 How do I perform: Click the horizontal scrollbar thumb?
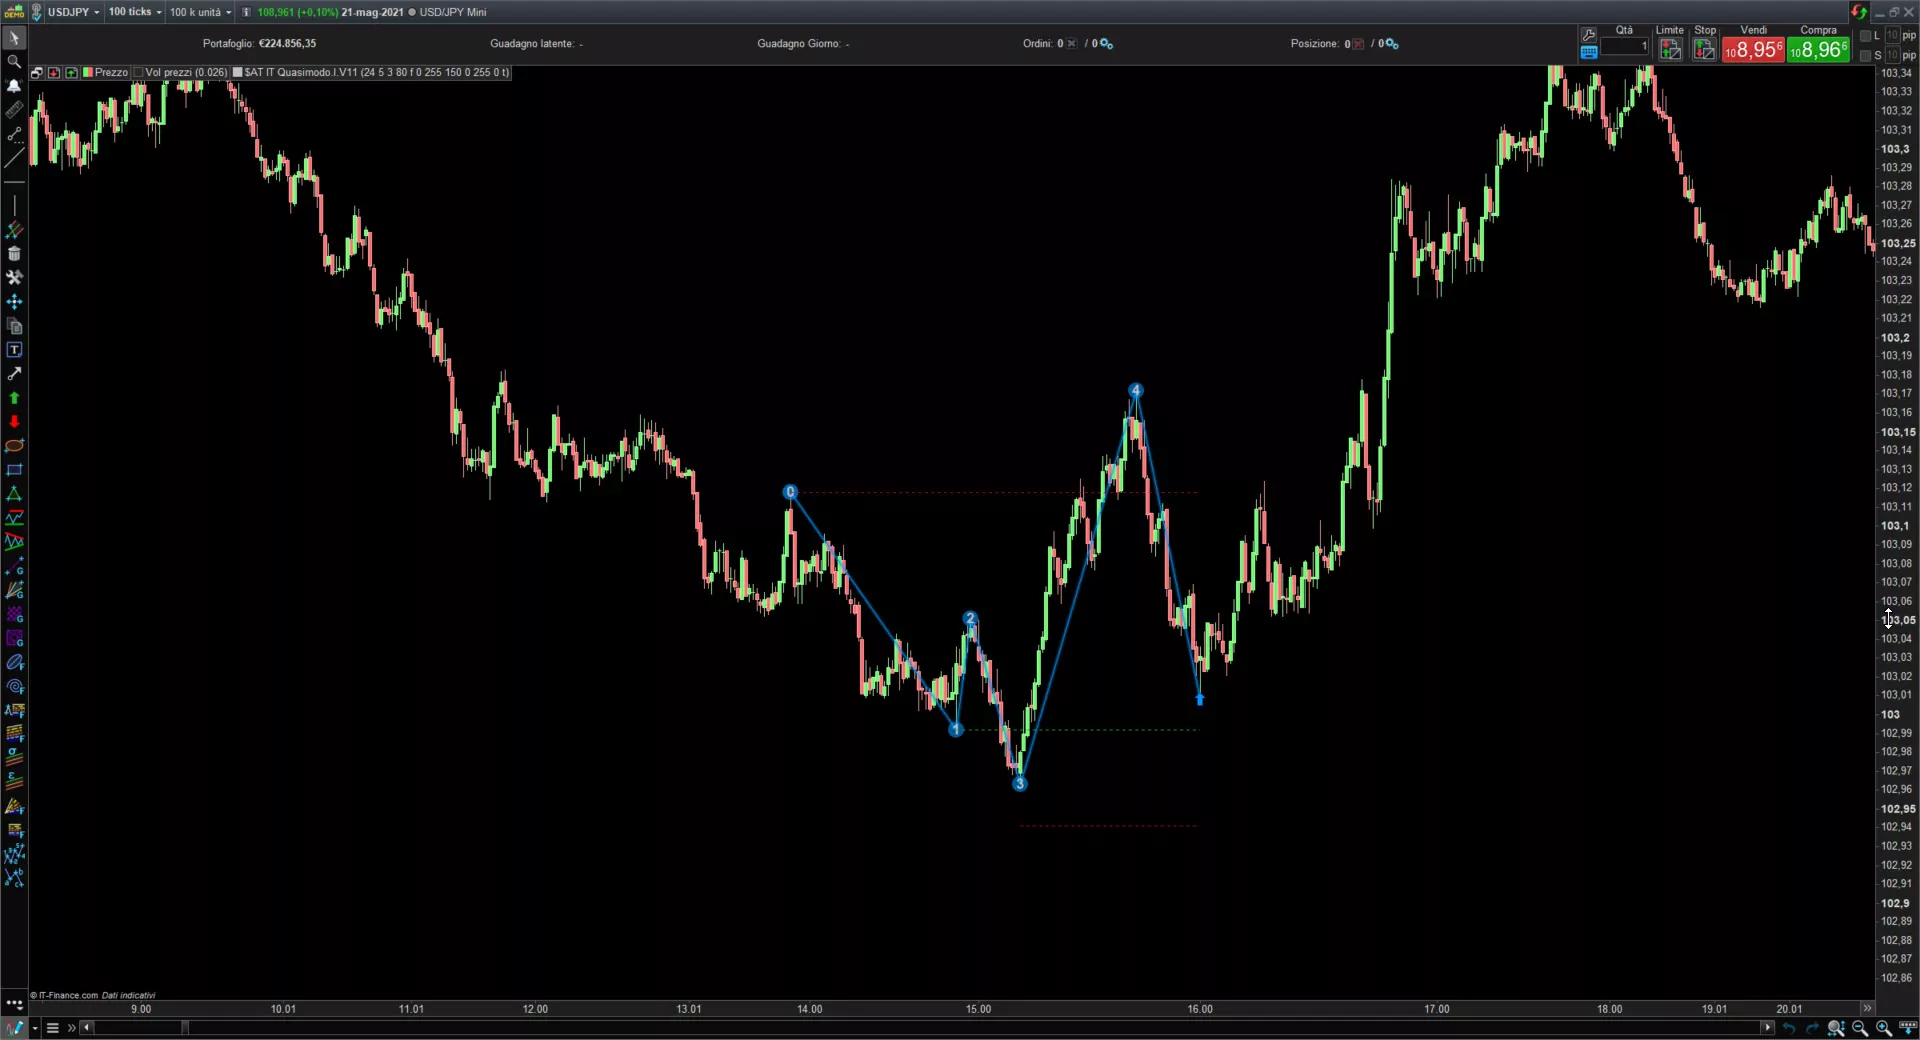click(184, 1028)
